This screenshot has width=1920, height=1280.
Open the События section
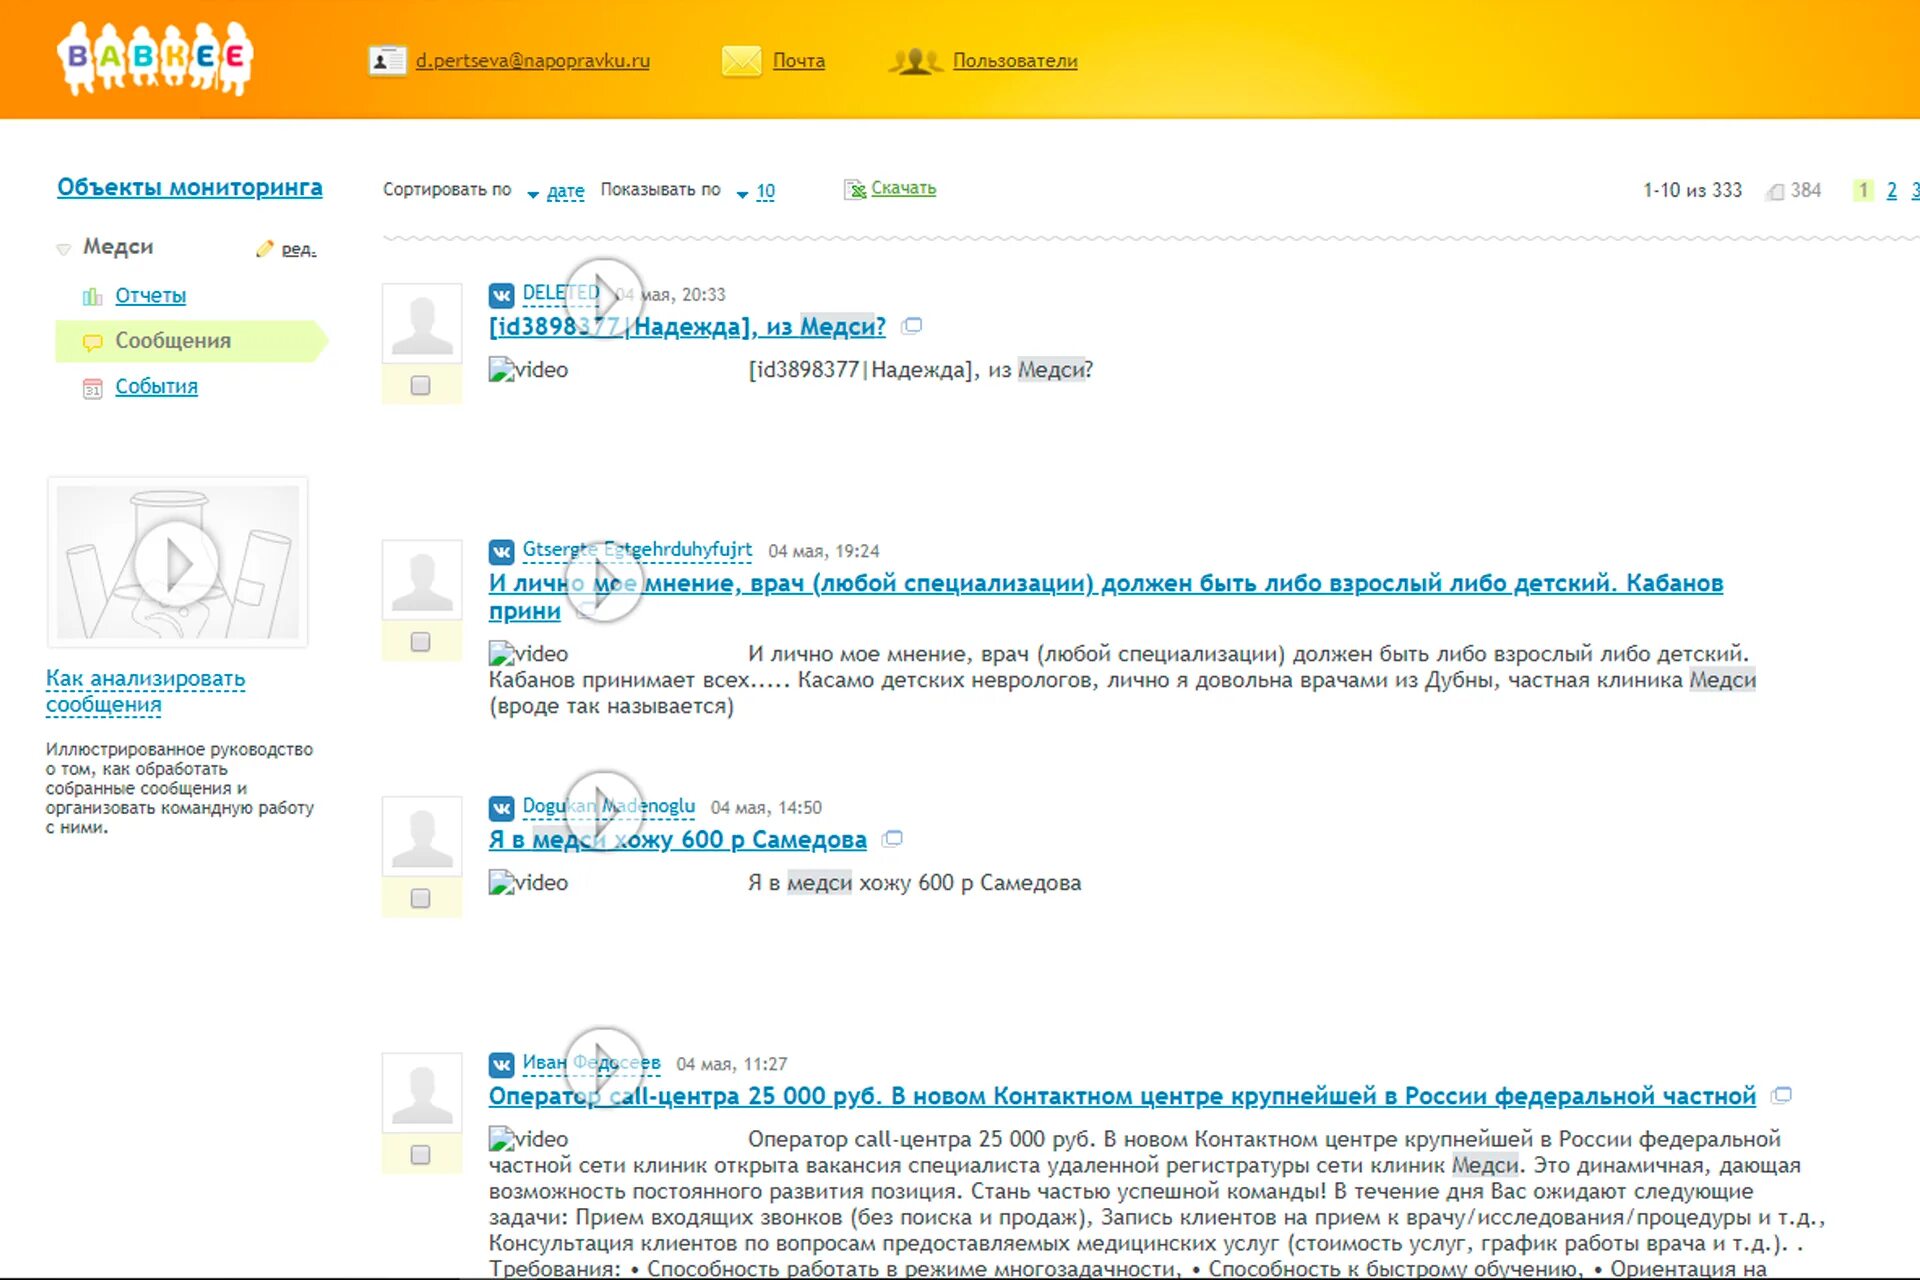click(156, 386)
